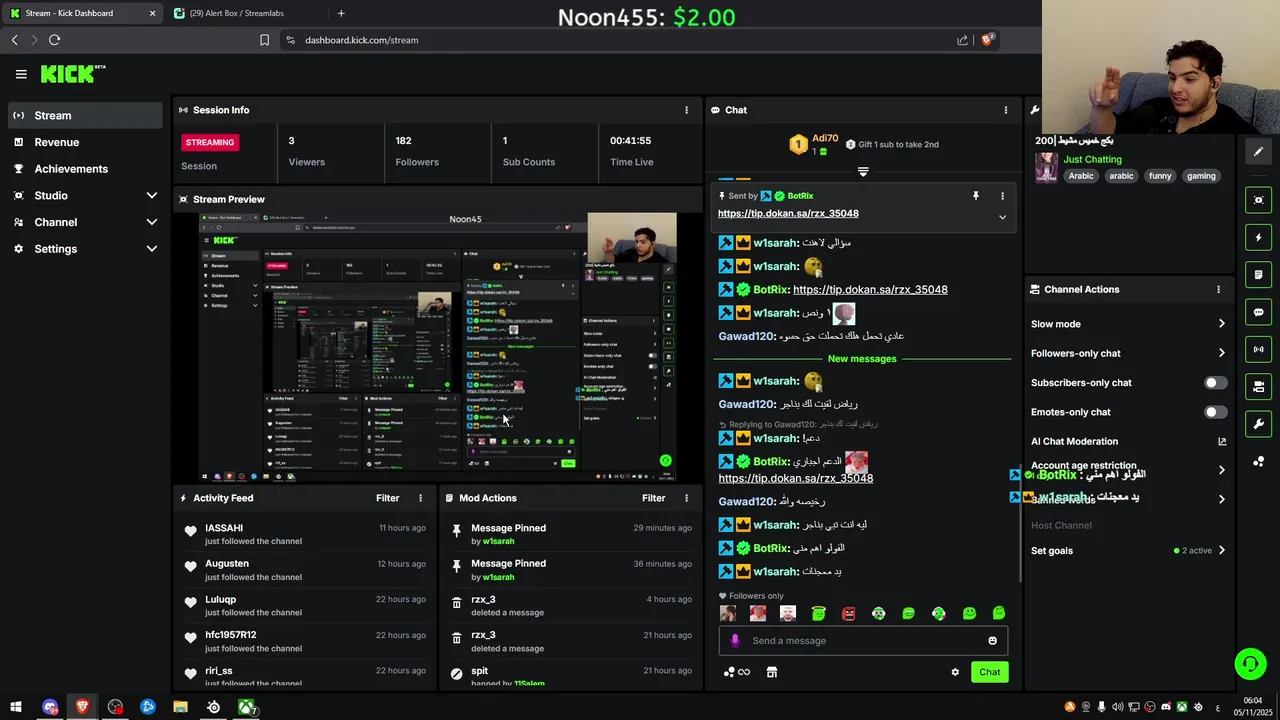Go to Achievements in sidebar
The height and width of the screenshot is (720, 1280).
71,169
